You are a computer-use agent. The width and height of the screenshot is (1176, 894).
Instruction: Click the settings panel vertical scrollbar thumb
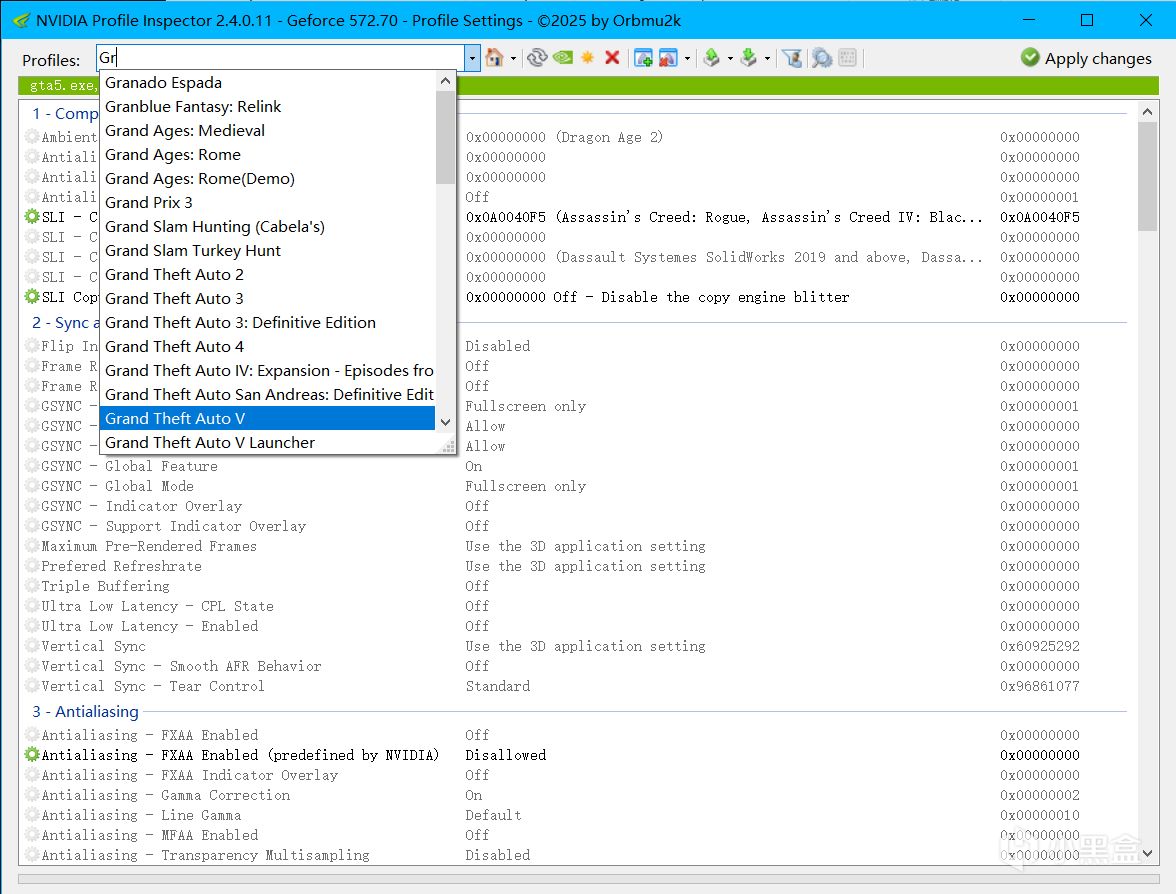tap(1147, 176)
